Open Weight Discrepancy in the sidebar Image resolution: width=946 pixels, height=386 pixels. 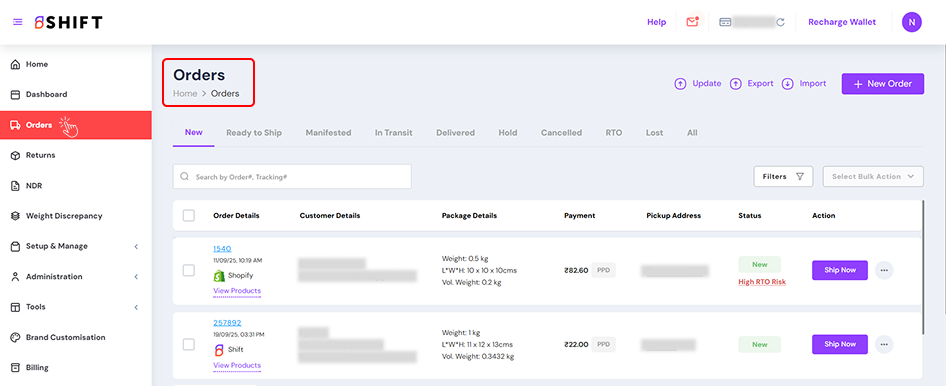[64, 216]
